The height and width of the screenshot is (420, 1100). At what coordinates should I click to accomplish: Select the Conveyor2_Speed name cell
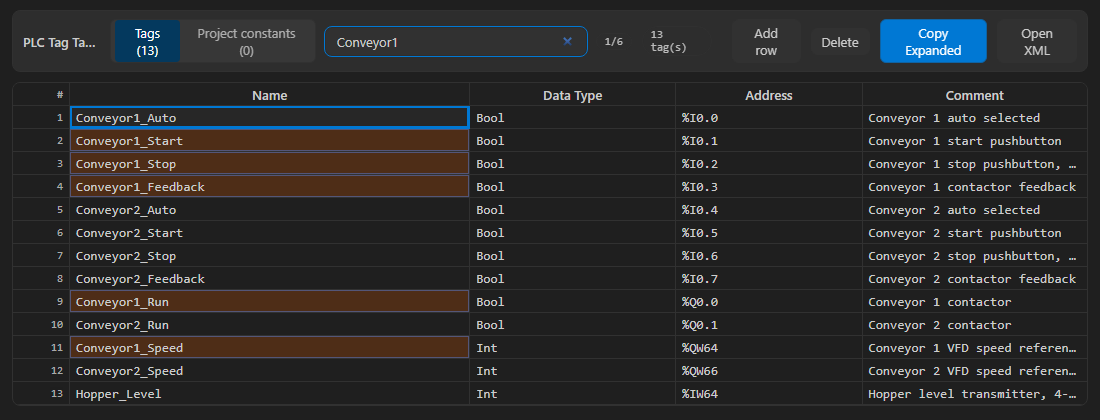270,370
